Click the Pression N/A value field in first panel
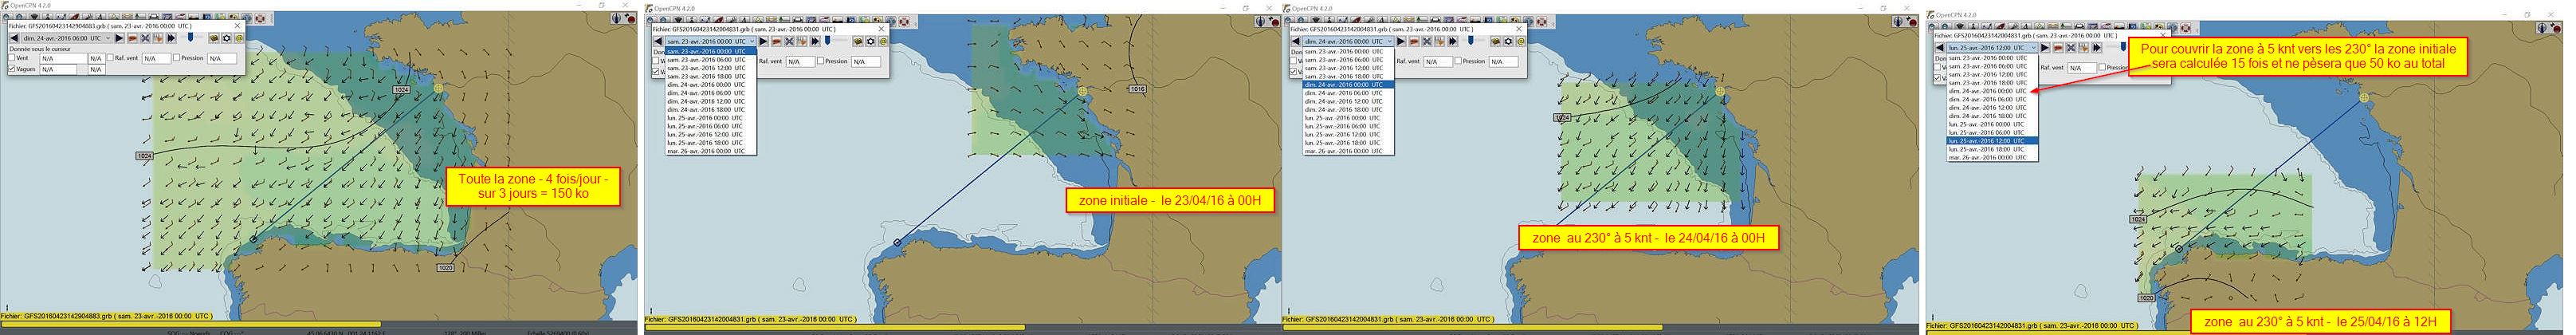The width and height of the screenshot is (2576, 335). point(222,59)
